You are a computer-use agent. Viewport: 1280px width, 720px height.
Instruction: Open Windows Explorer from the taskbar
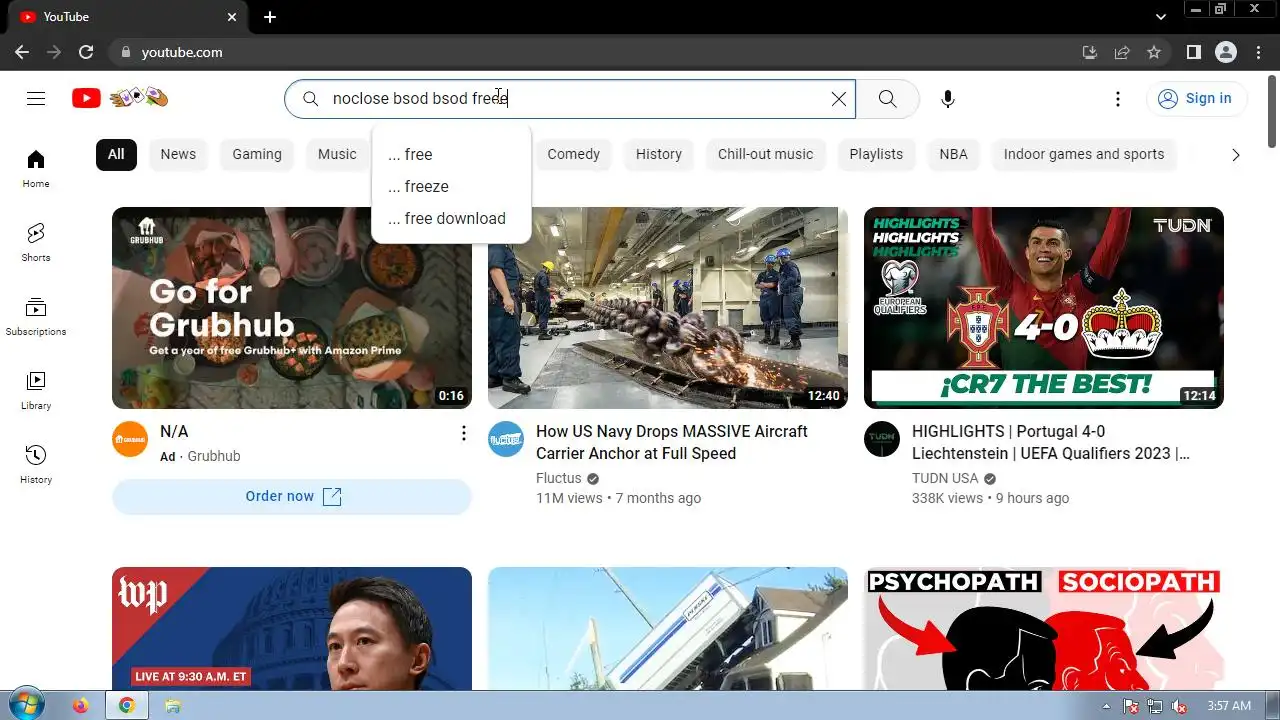click(172, 705)
